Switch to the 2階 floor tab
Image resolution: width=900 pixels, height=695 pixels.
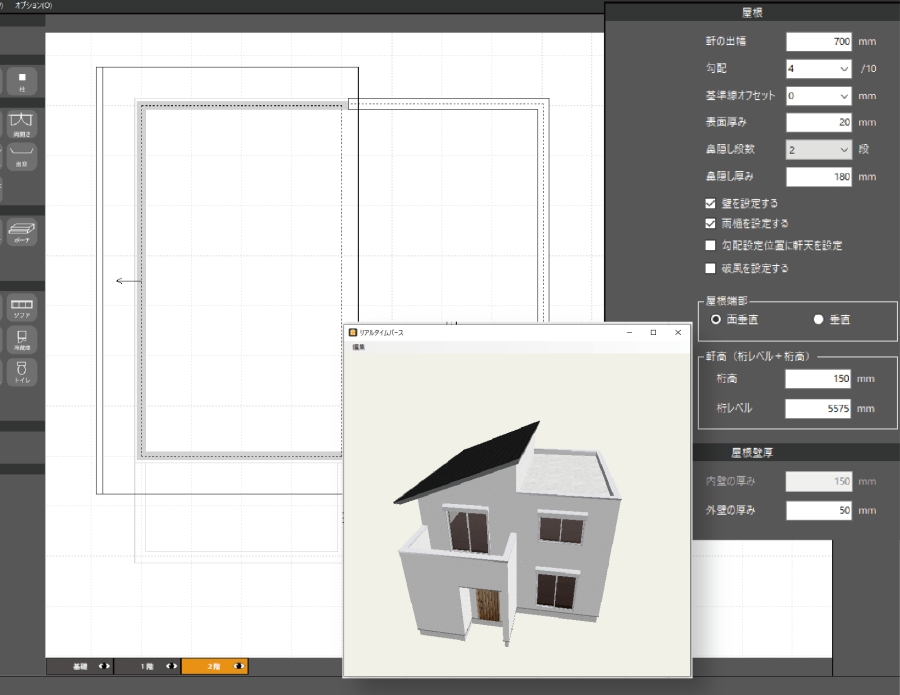214,666
